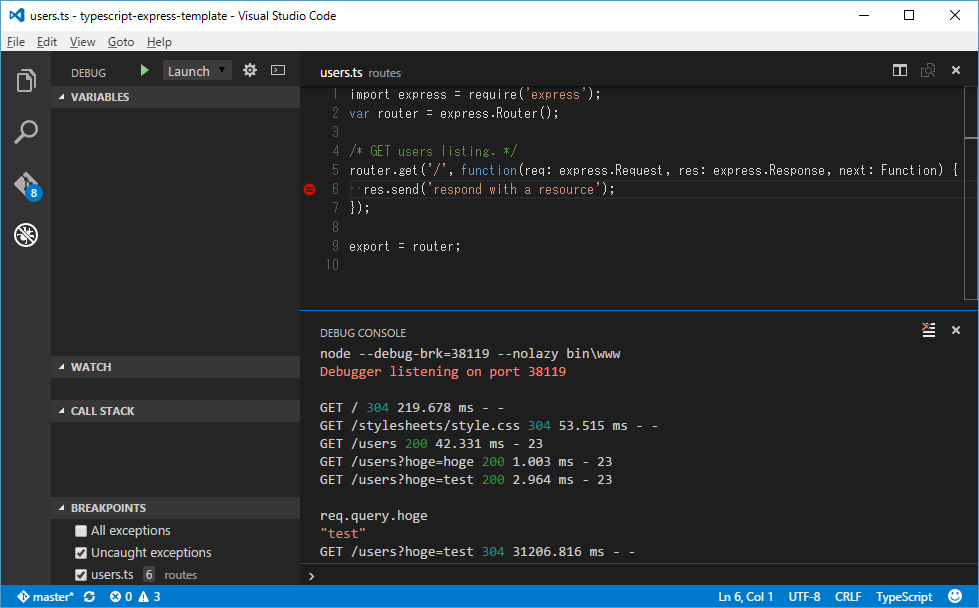
Task: Click the breakpoint dot on line 6
Action: pyautogui.click(x=309, y=189)
